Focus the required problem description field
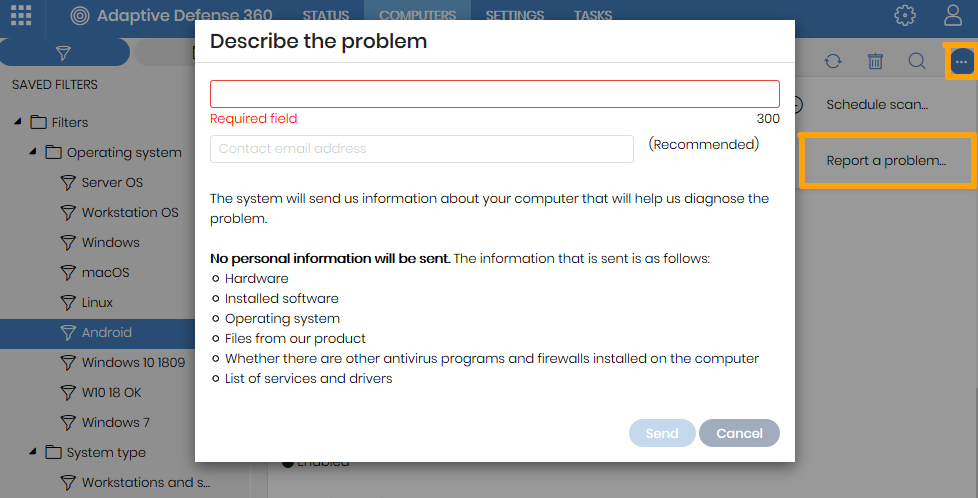The height and width of the screenshot is (498, 978). [x=495, y=94]
